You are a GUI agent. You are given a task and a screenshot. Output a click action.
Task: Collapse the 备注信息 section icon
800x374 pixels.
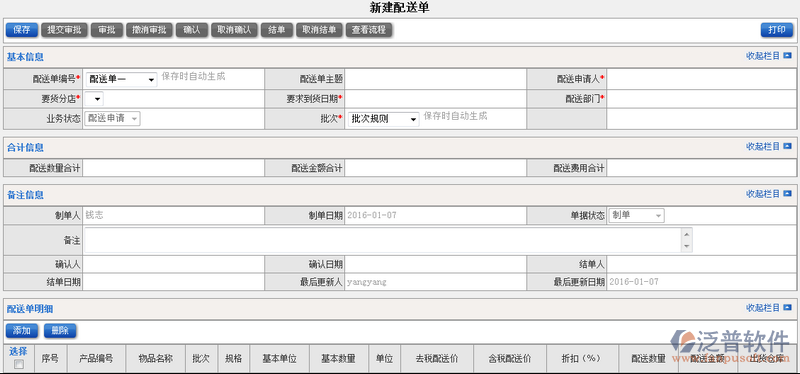788,194
